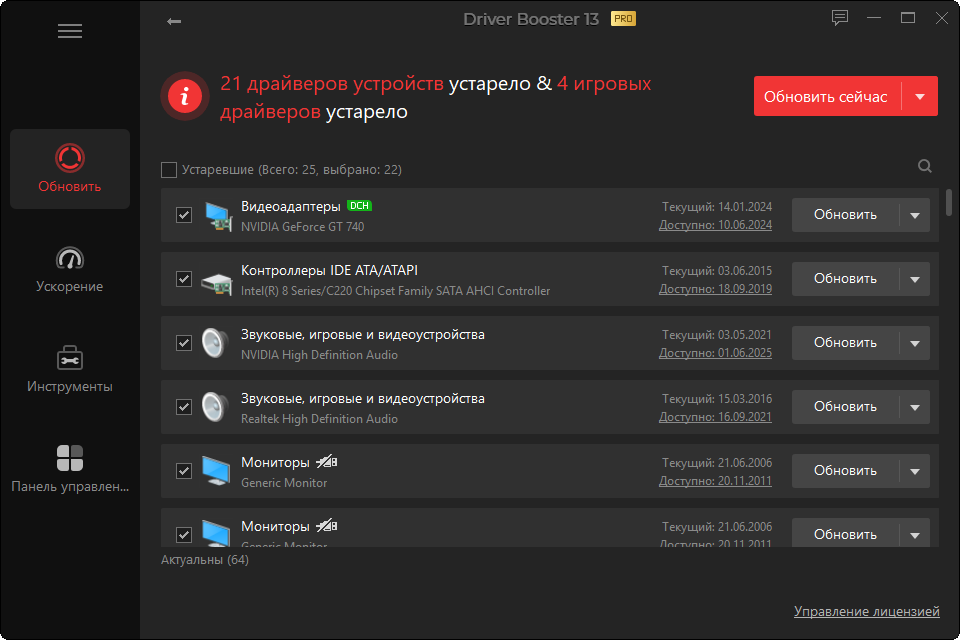Image resolution: width=960 pixels, height=640 pixels.
Task: Select the Обновить tab in sidebar
Action: click(x=70, y=169)
